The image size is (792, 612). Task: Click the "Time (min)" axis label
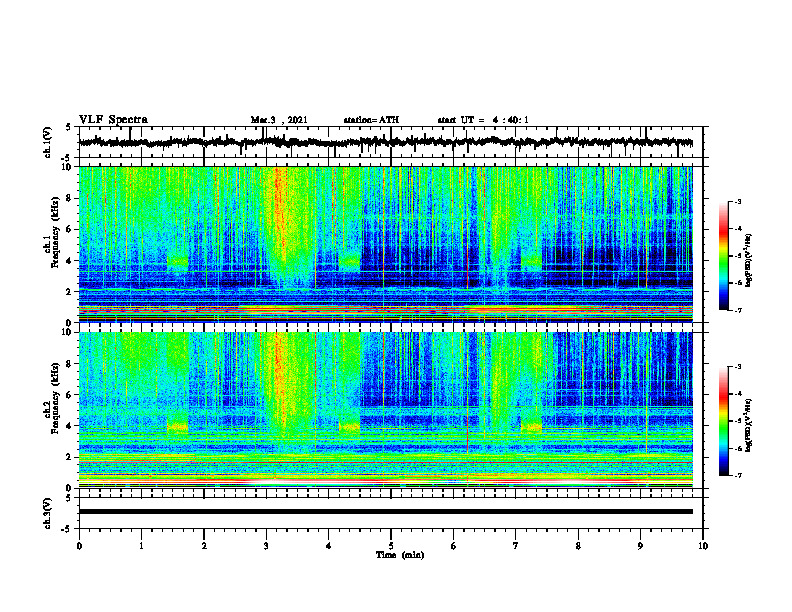400,555
